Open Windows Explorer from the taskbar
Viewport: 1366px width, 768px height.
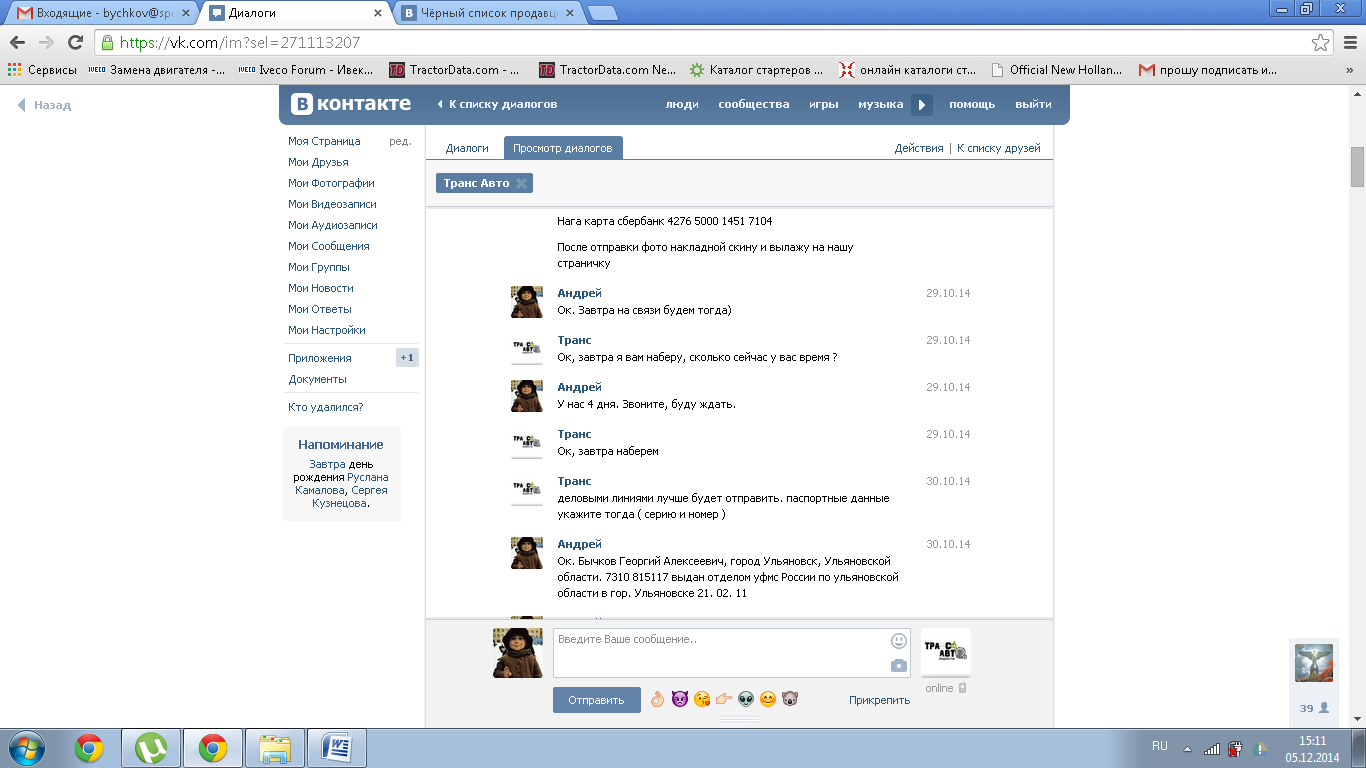pos(275,747)
